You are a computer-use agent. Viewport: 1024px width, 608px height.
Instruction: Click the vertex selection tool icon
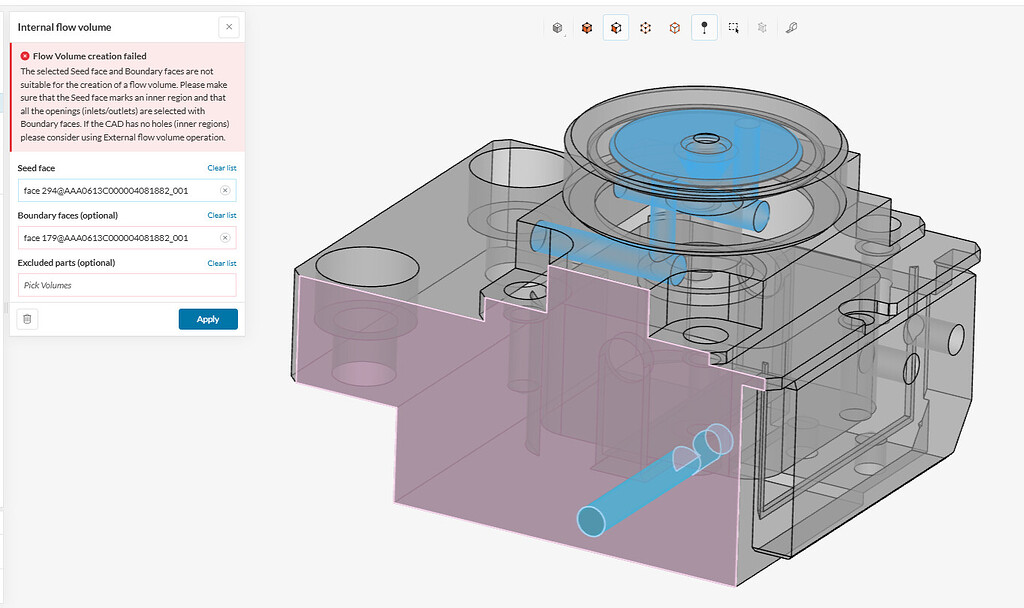coord(645,28)
